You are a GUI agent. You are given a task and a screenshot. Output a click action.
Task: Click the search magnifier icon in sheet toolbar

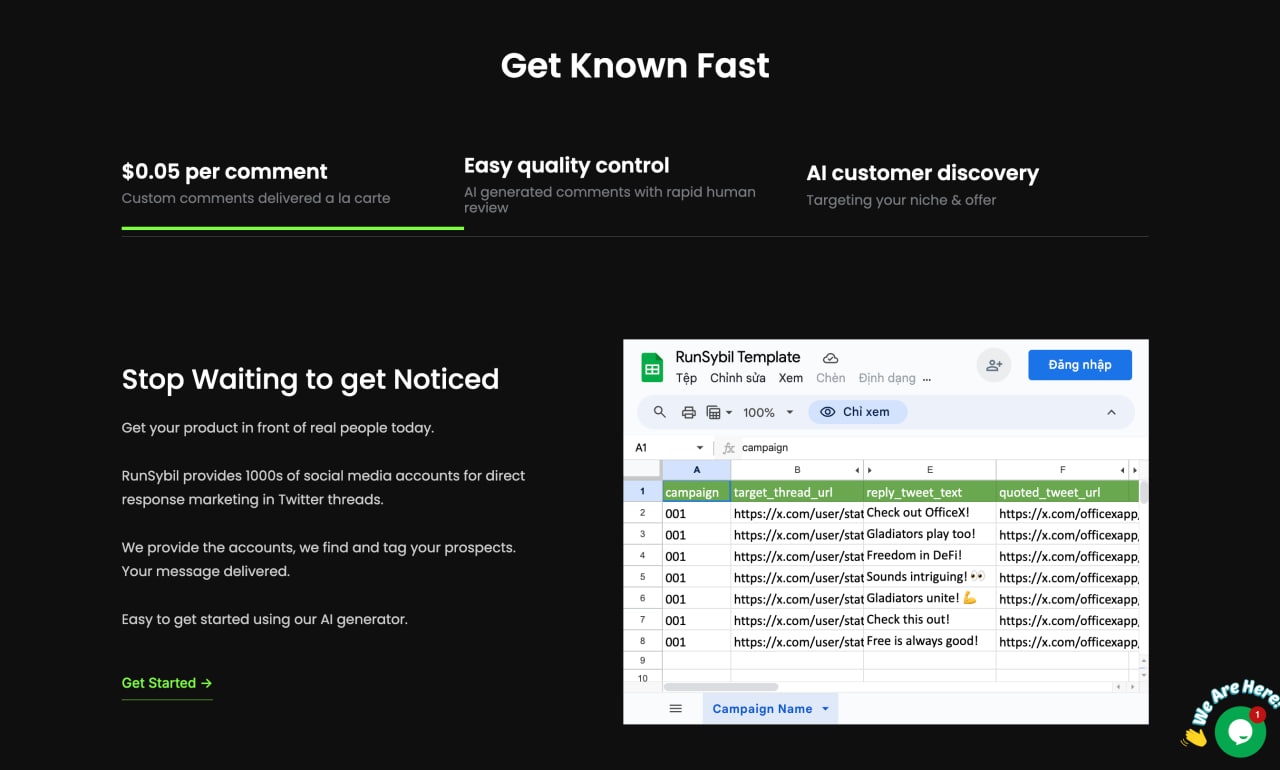pos(659,412)
